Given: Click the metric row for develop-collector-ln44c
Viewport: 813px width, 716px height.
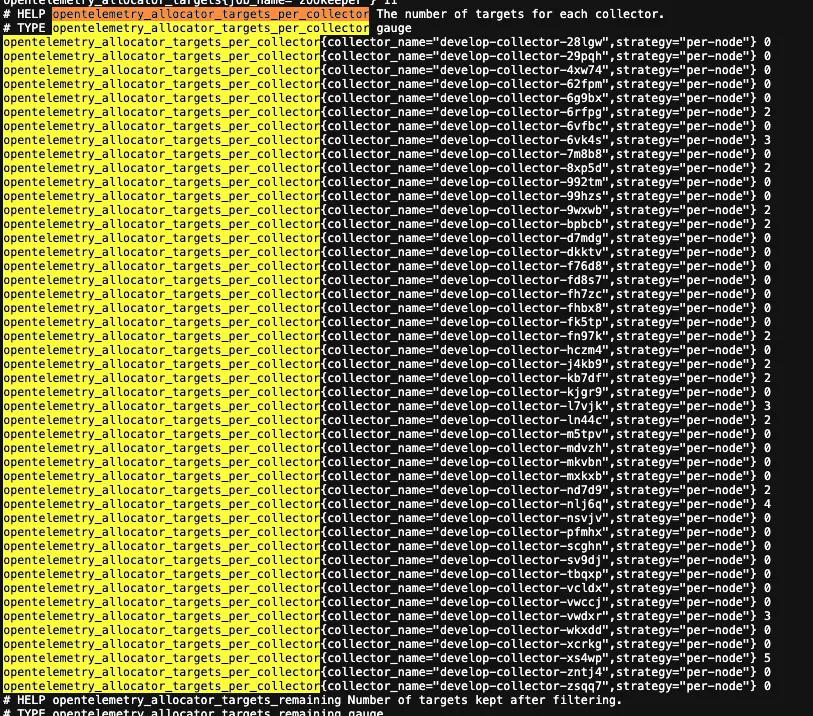Looking at the screenshot, I should (x=387, y=420).
